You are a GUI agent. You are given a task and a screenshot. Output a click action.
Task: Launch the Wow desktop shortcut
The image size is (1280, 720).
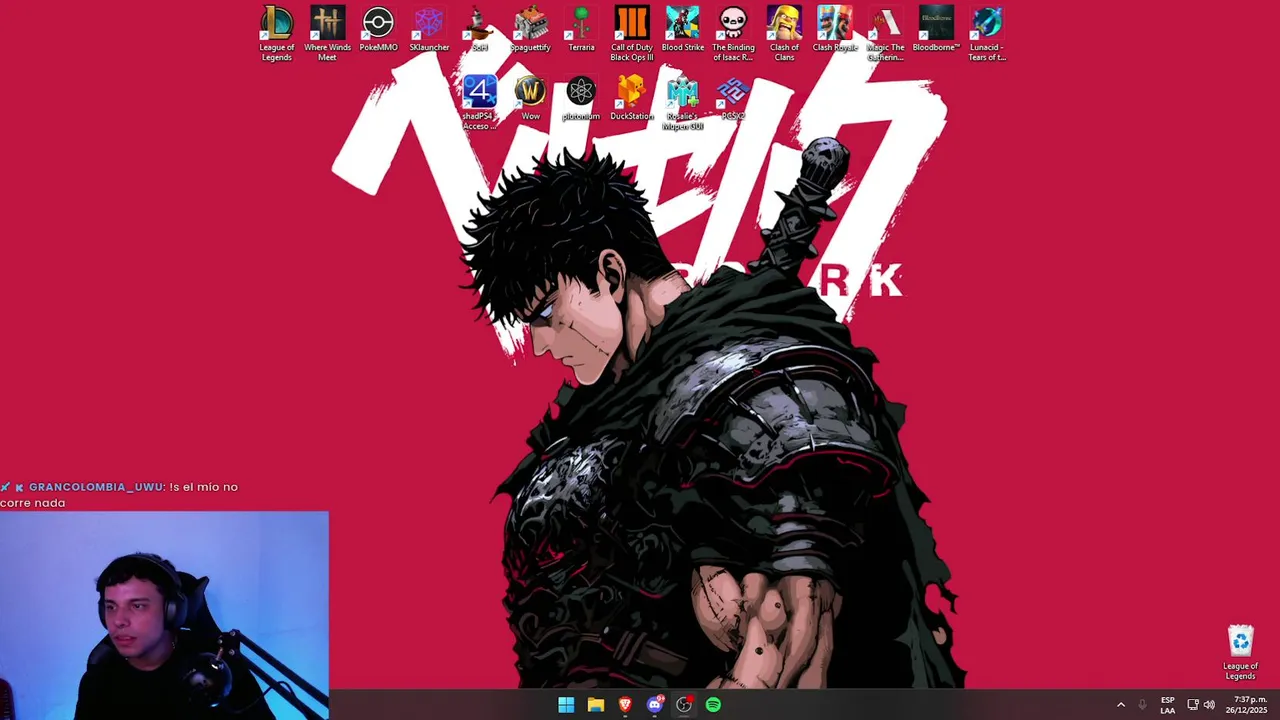530,98
